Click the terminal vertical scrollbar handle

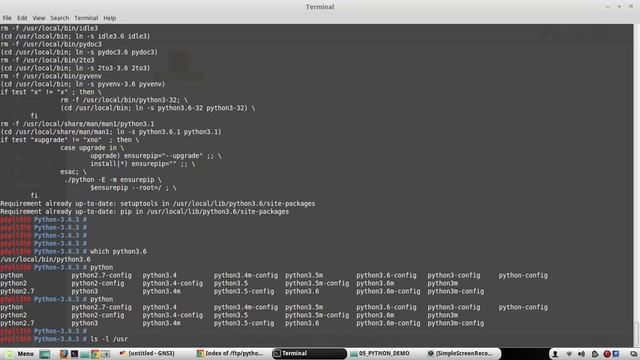[x=636, y=334]
